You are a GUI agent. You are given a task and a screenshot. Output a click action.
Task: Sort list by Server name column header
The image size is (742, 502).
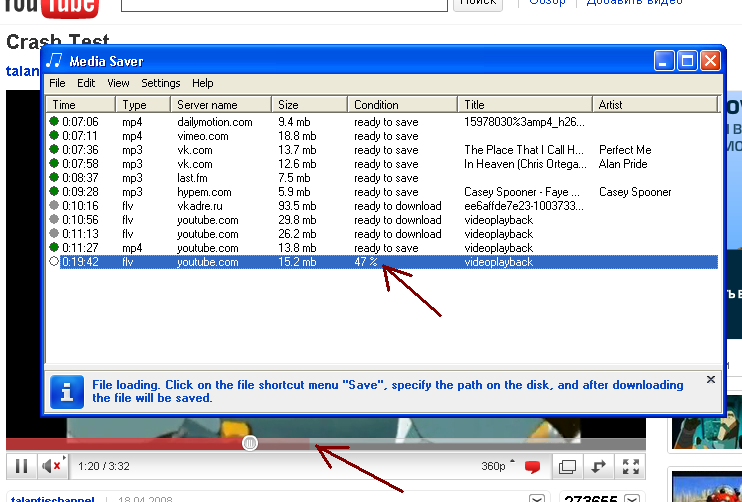point(221,105)
